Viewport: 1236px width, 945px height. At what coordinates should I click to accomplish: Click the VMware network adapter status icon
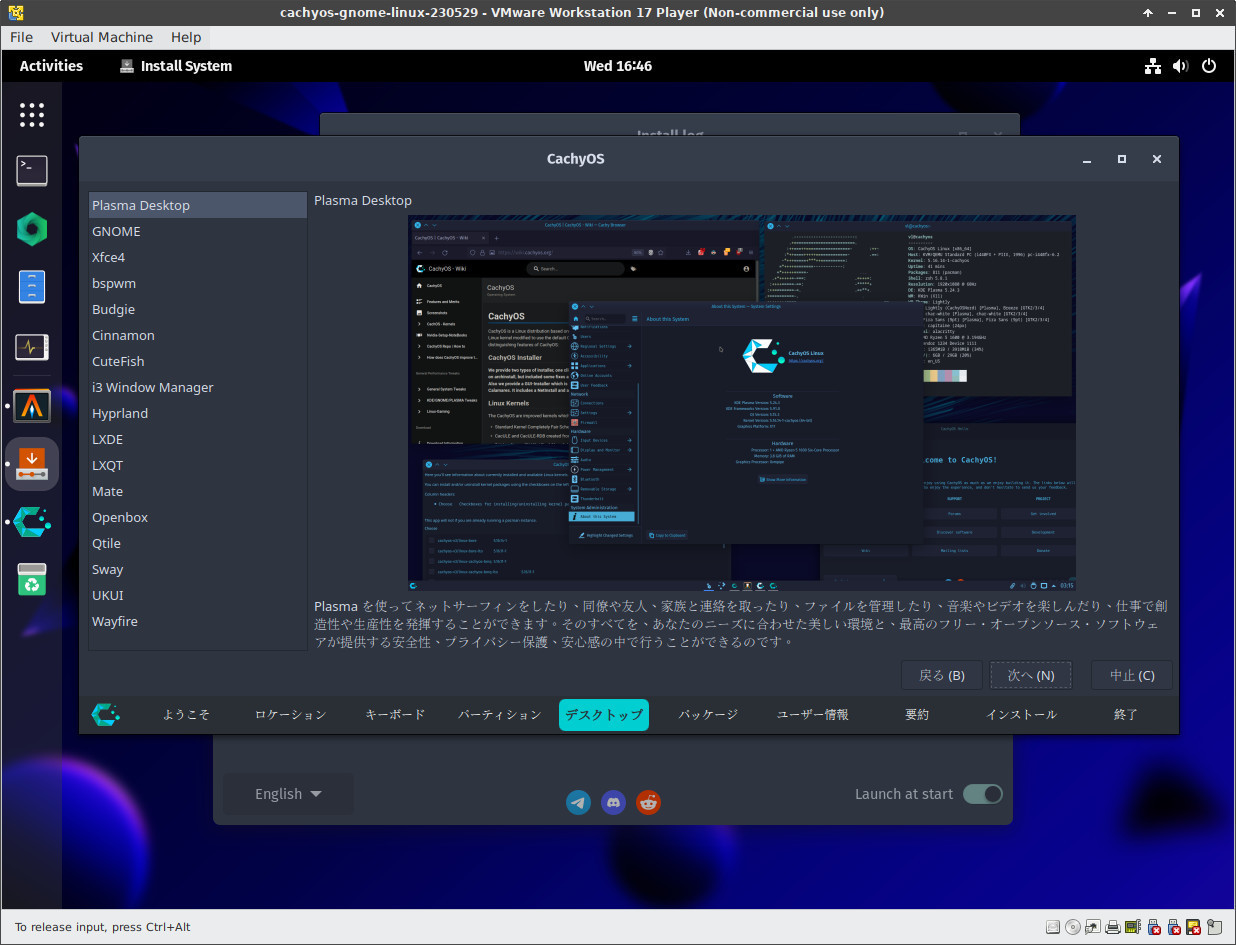tap(1094, 927)
